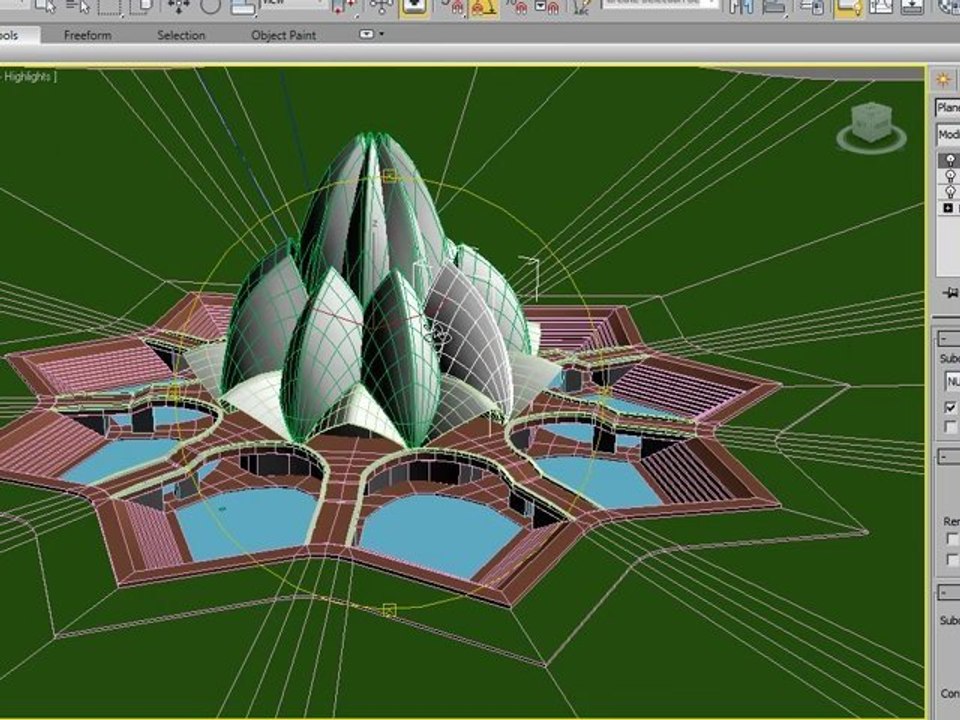Open Edit Named Selection Sets tool
The image size is (960, 720).
point(580,7)
